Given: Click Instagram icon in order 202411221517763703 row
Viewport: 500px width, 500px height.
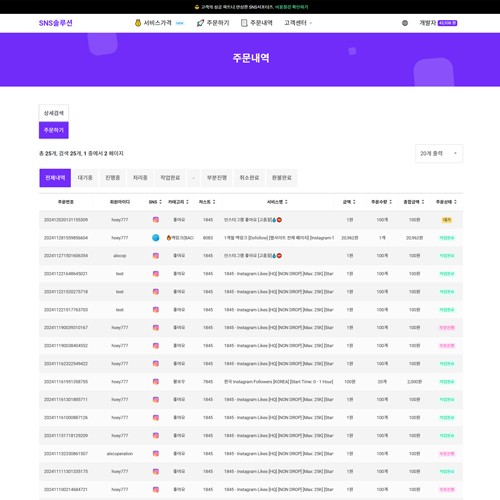Looking at the screenshot, I should click(156, 310).
